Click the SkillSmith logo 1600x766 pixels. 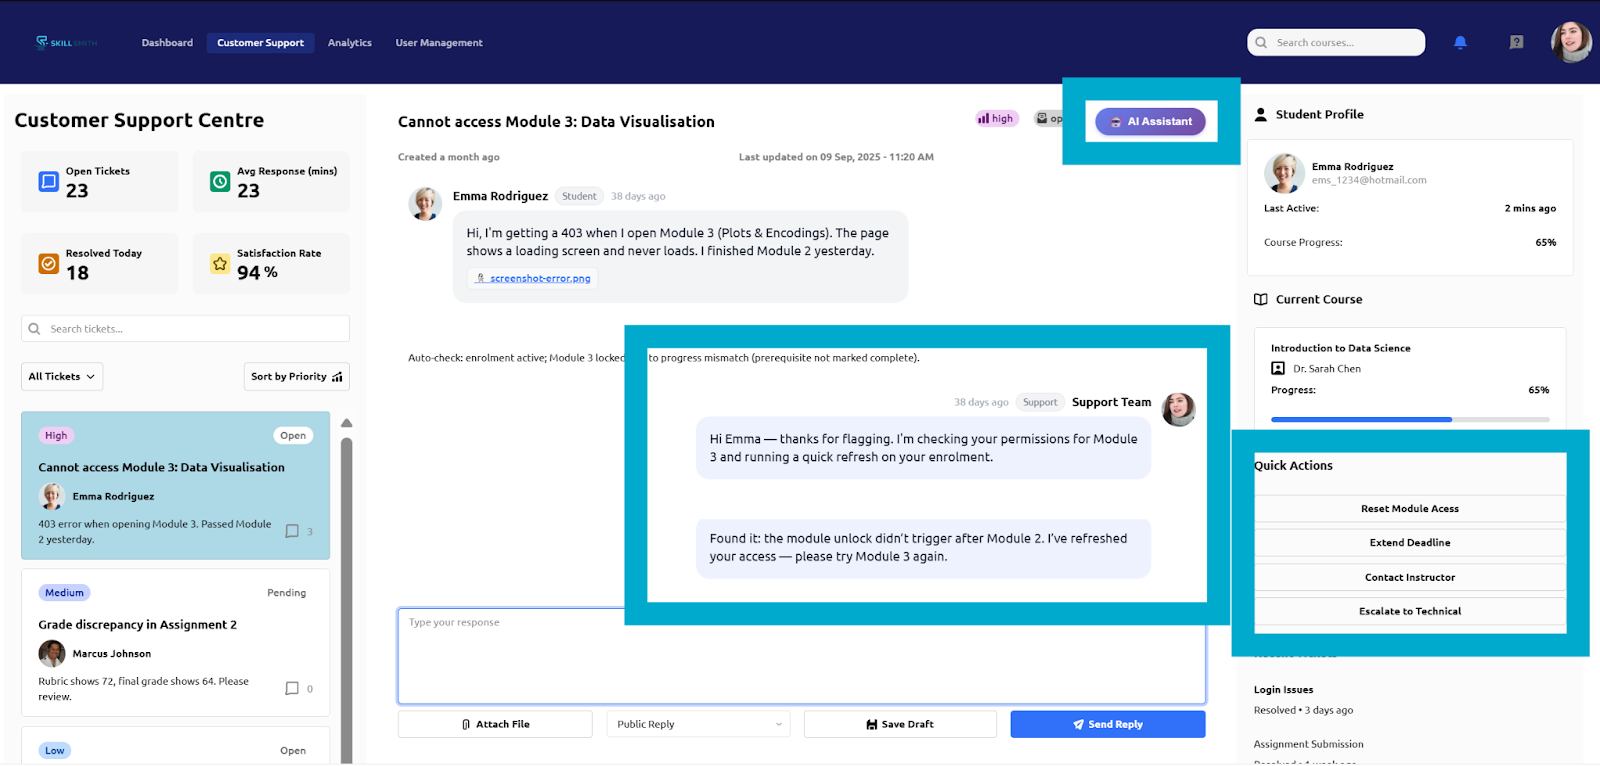[x=66, y=43]
